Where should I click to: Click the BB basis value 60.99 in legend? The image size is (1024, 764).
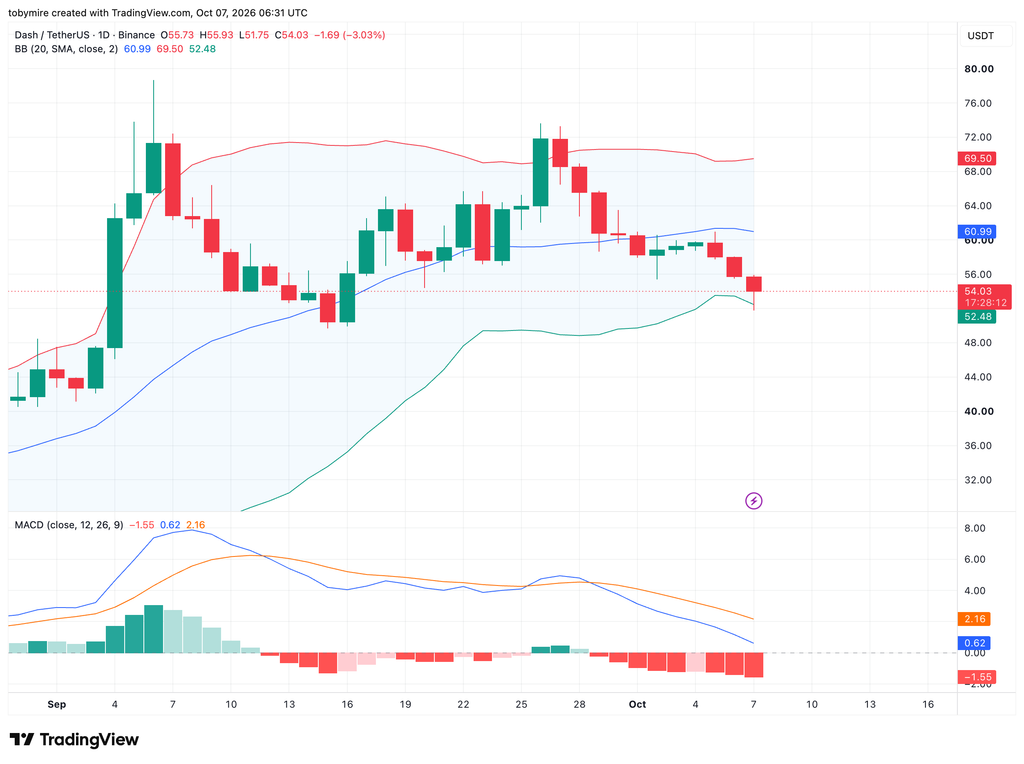click(137, 49)
